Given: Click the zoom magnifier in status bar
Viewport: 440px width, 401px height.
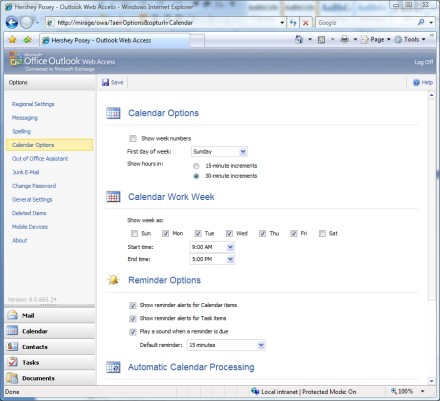Looking at the screenshot, I should click(394, 391).
